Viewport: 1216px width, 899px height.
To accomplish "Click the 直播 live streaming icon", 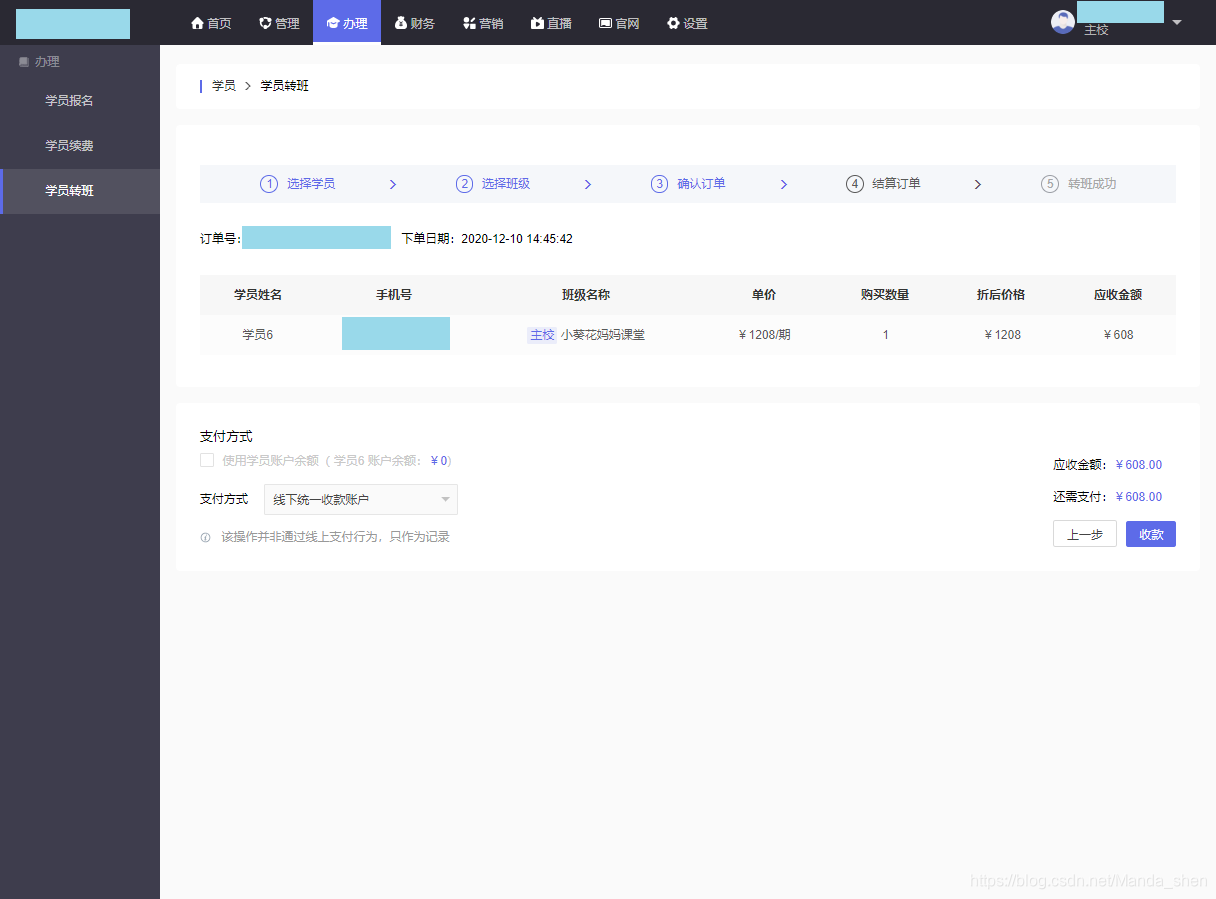I will (535, 22).
